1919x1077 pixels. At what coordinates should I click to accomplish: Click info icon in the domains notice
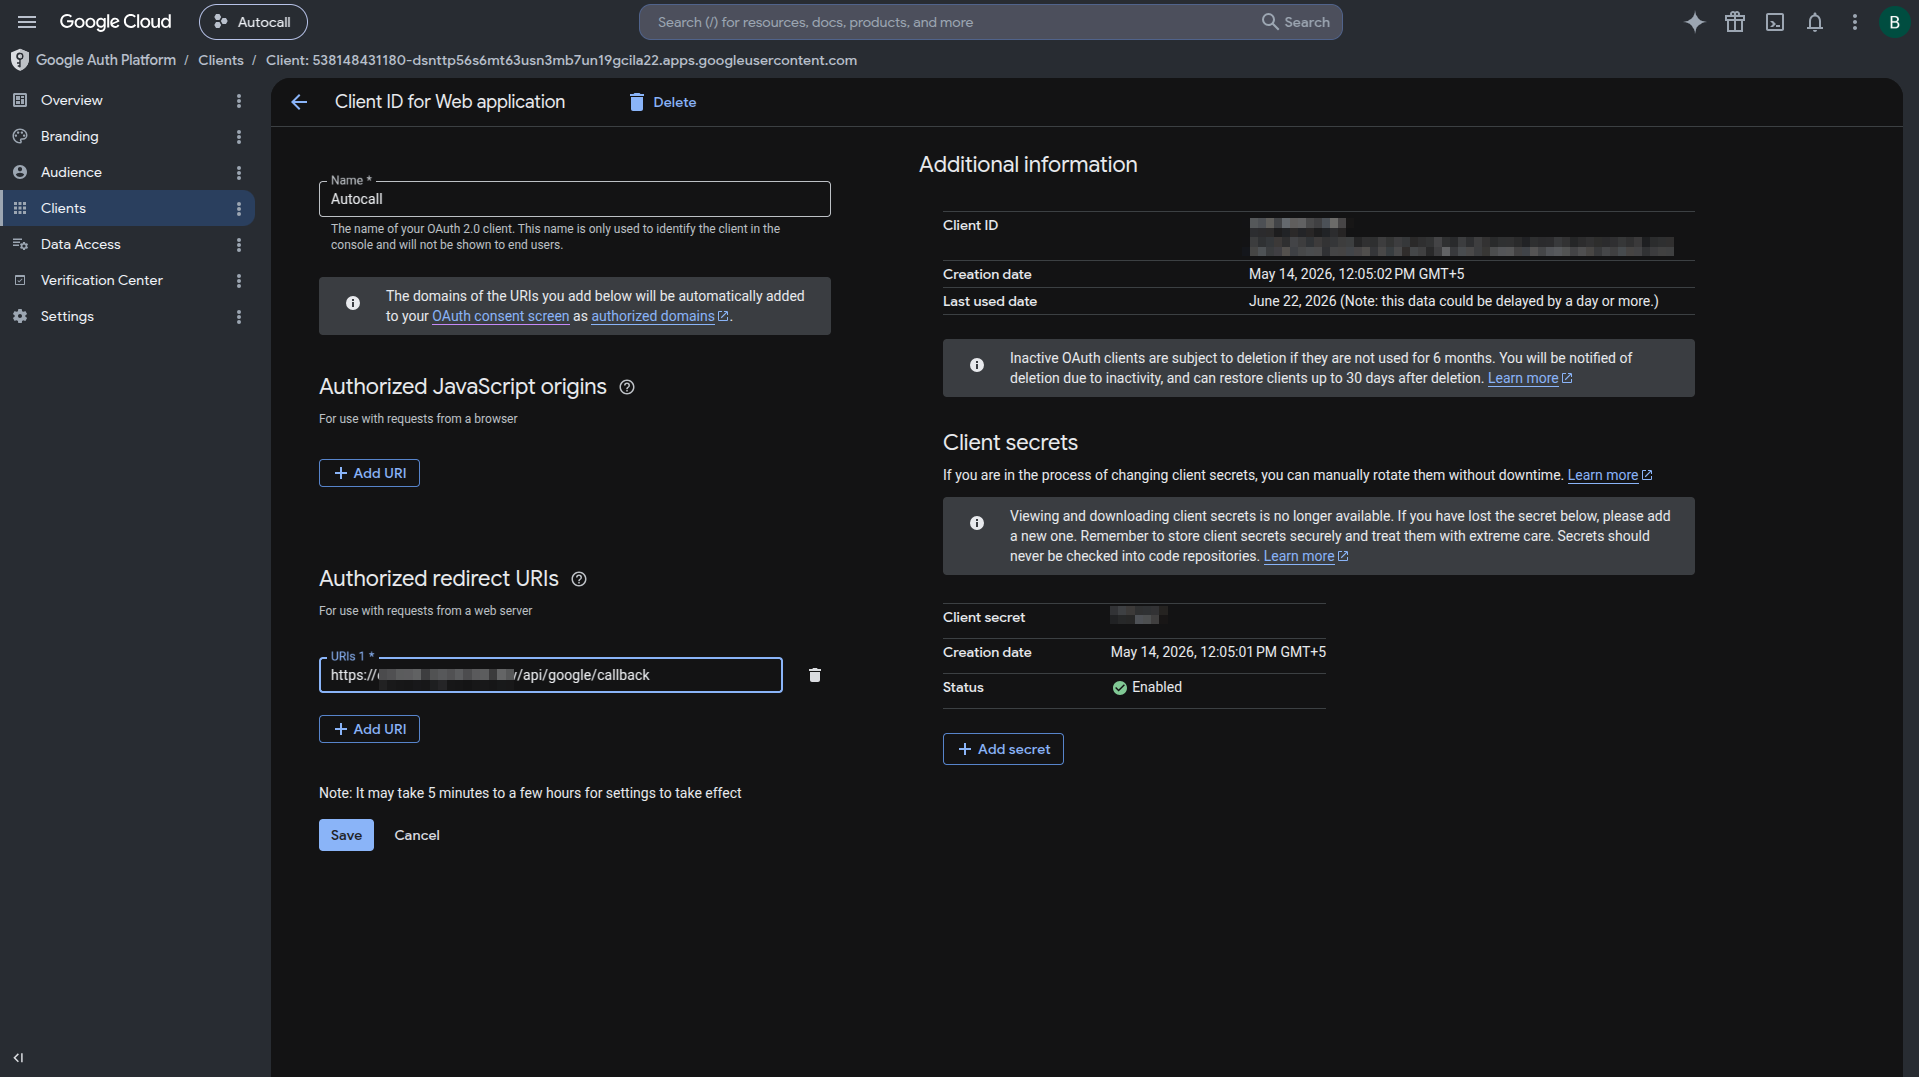point(353,303)
